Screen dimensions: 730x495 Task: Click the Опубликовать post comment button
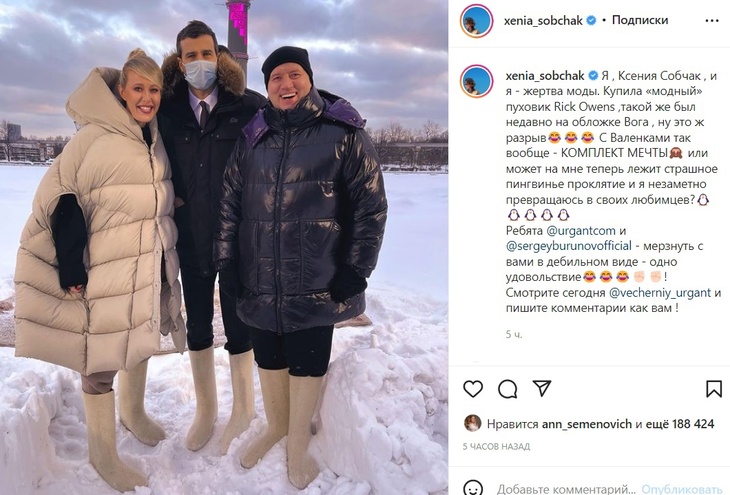click(x=682, y=489)
